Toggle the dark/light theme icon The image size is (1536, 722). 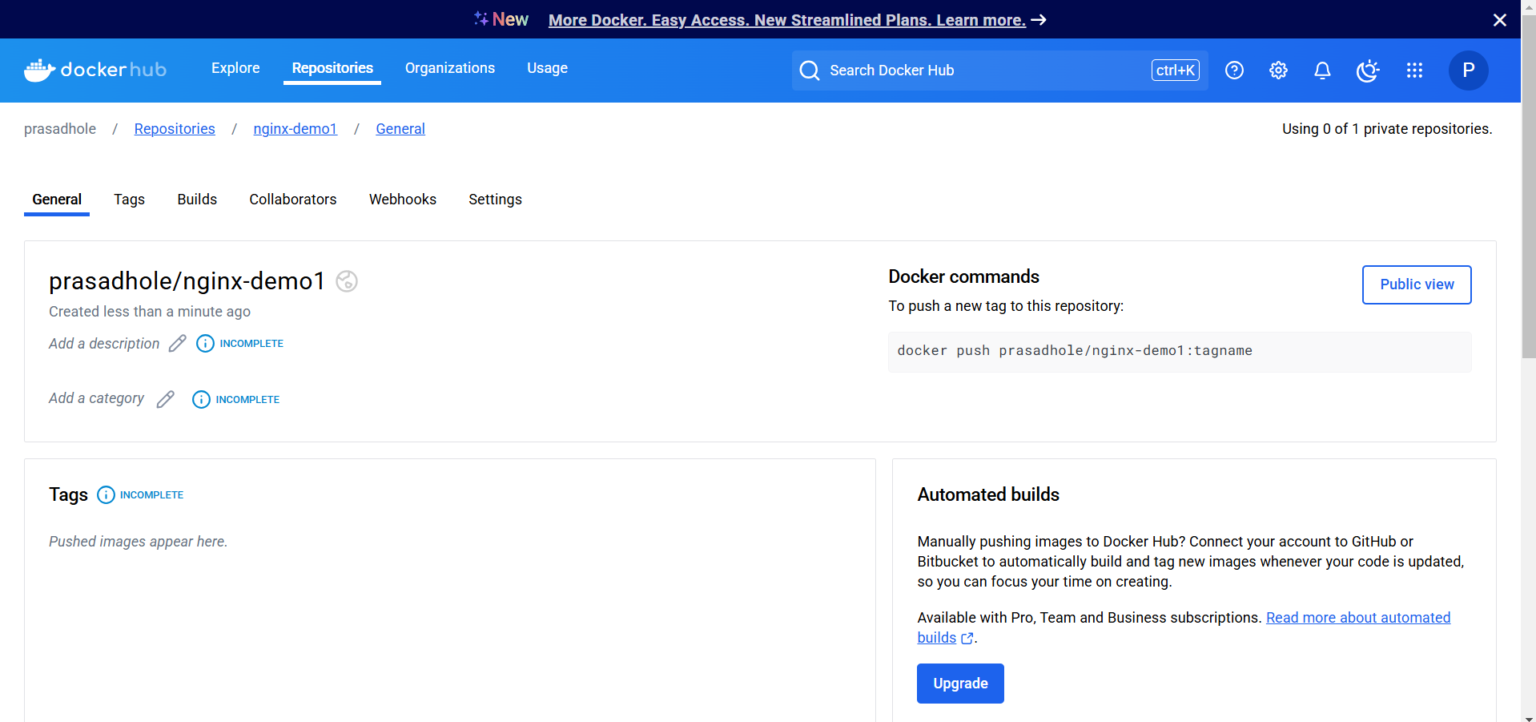[1367, 70]
